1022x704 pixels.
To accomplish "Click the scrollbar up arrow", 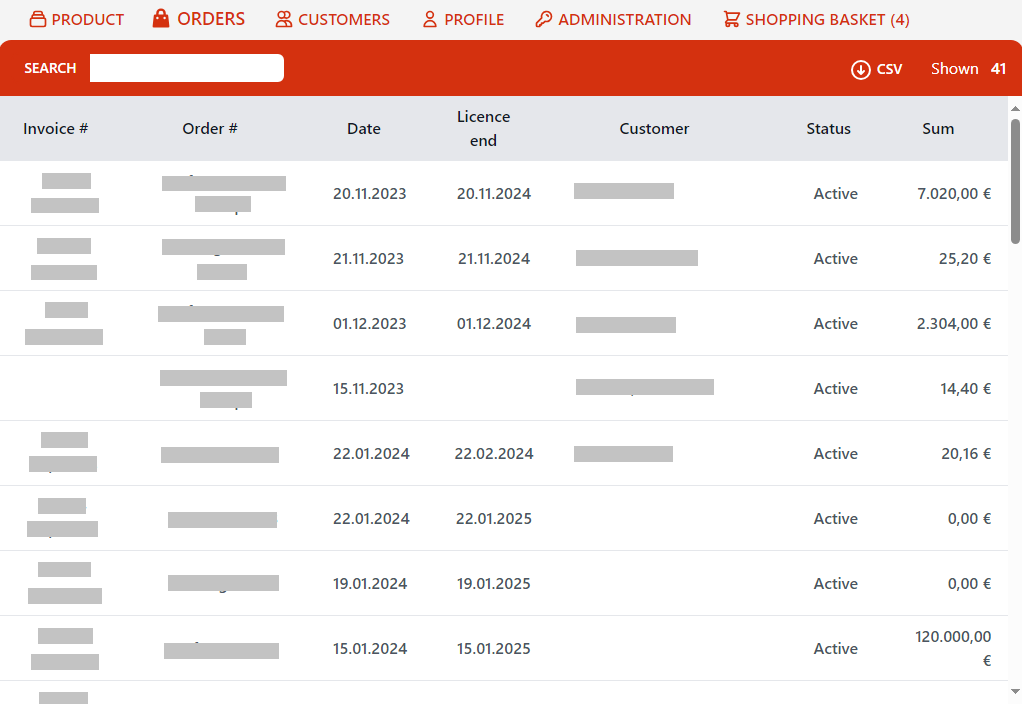I will point(1015,108).
